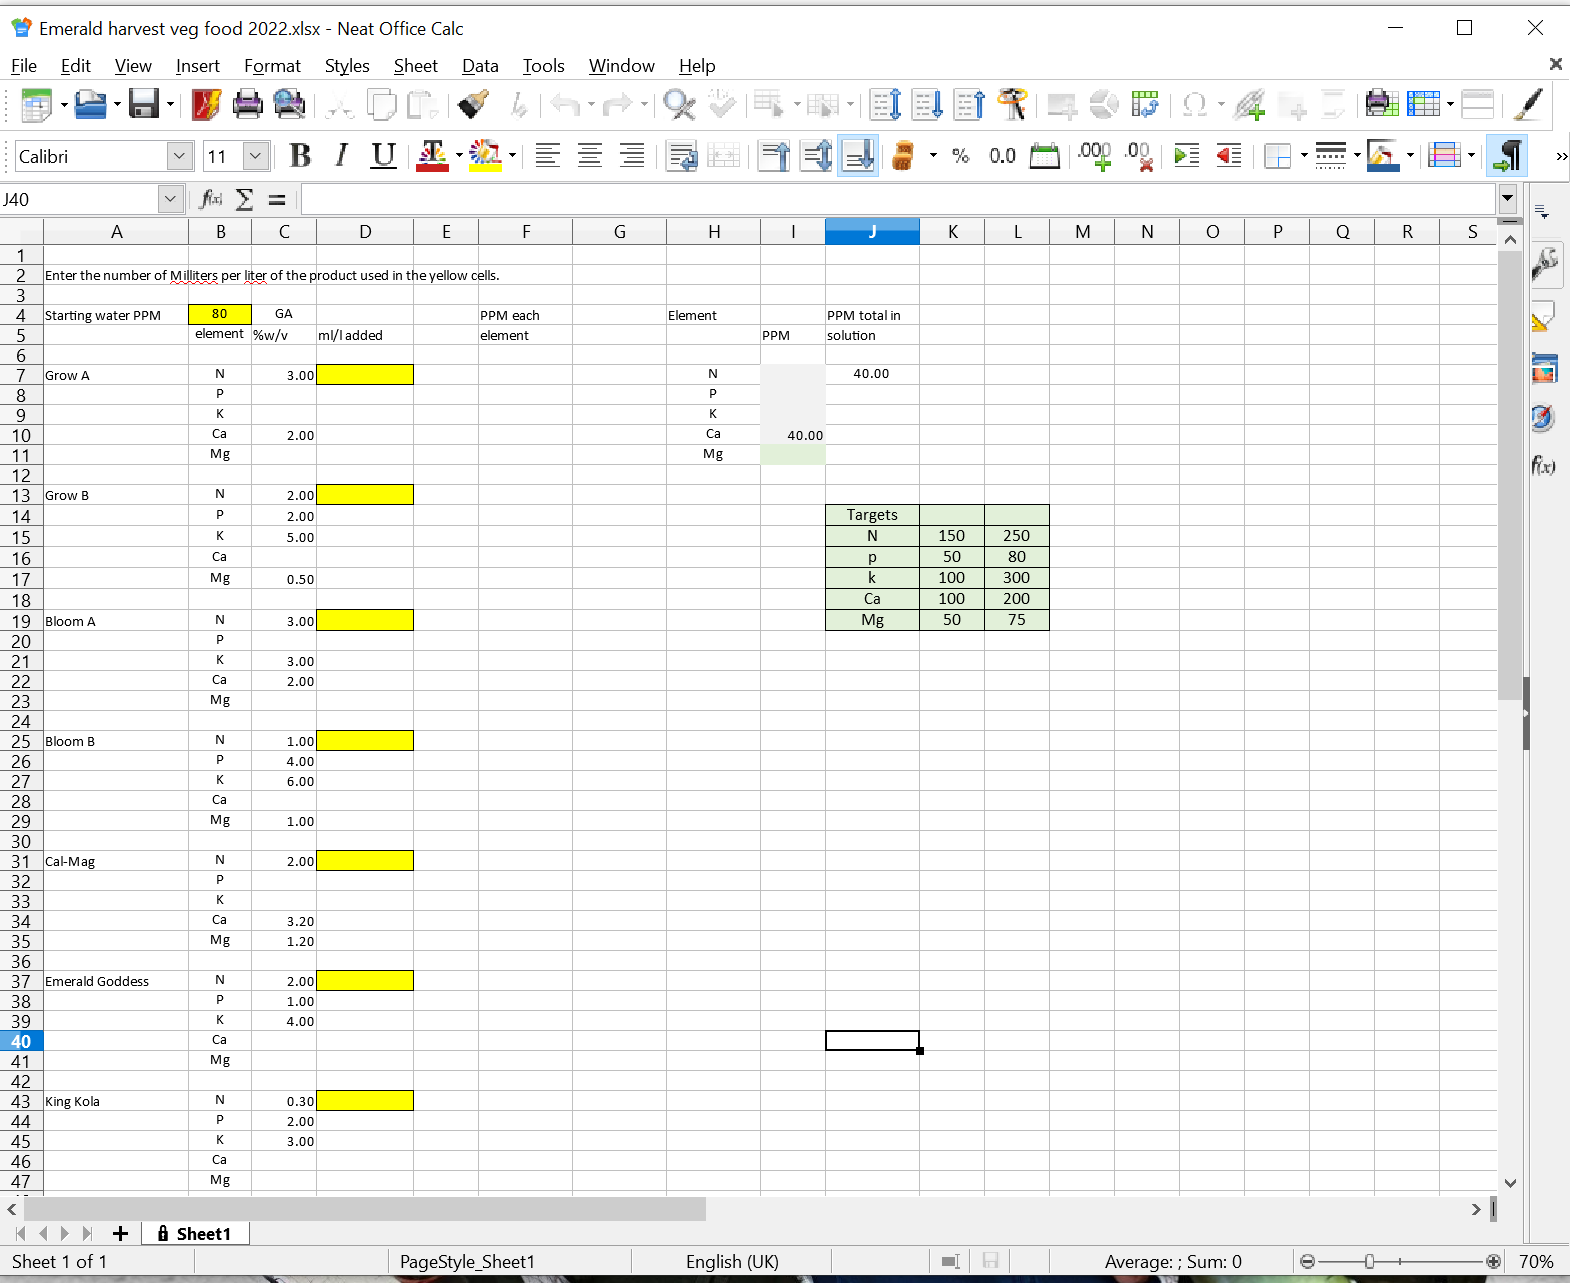
Task: Adjust the zoom slider handle
Action: pyautogui.click(x=1369, y=1262)
